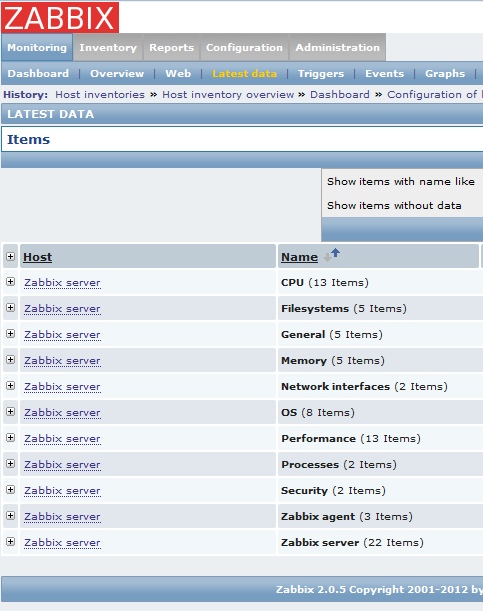The image size is (483, 611).
Task: Open the Reports main tab
Action: point(171,48)
